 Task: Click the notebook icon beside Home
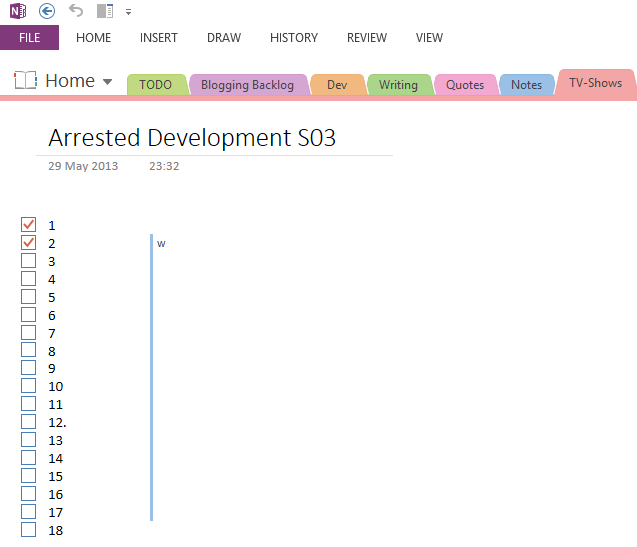25,80
